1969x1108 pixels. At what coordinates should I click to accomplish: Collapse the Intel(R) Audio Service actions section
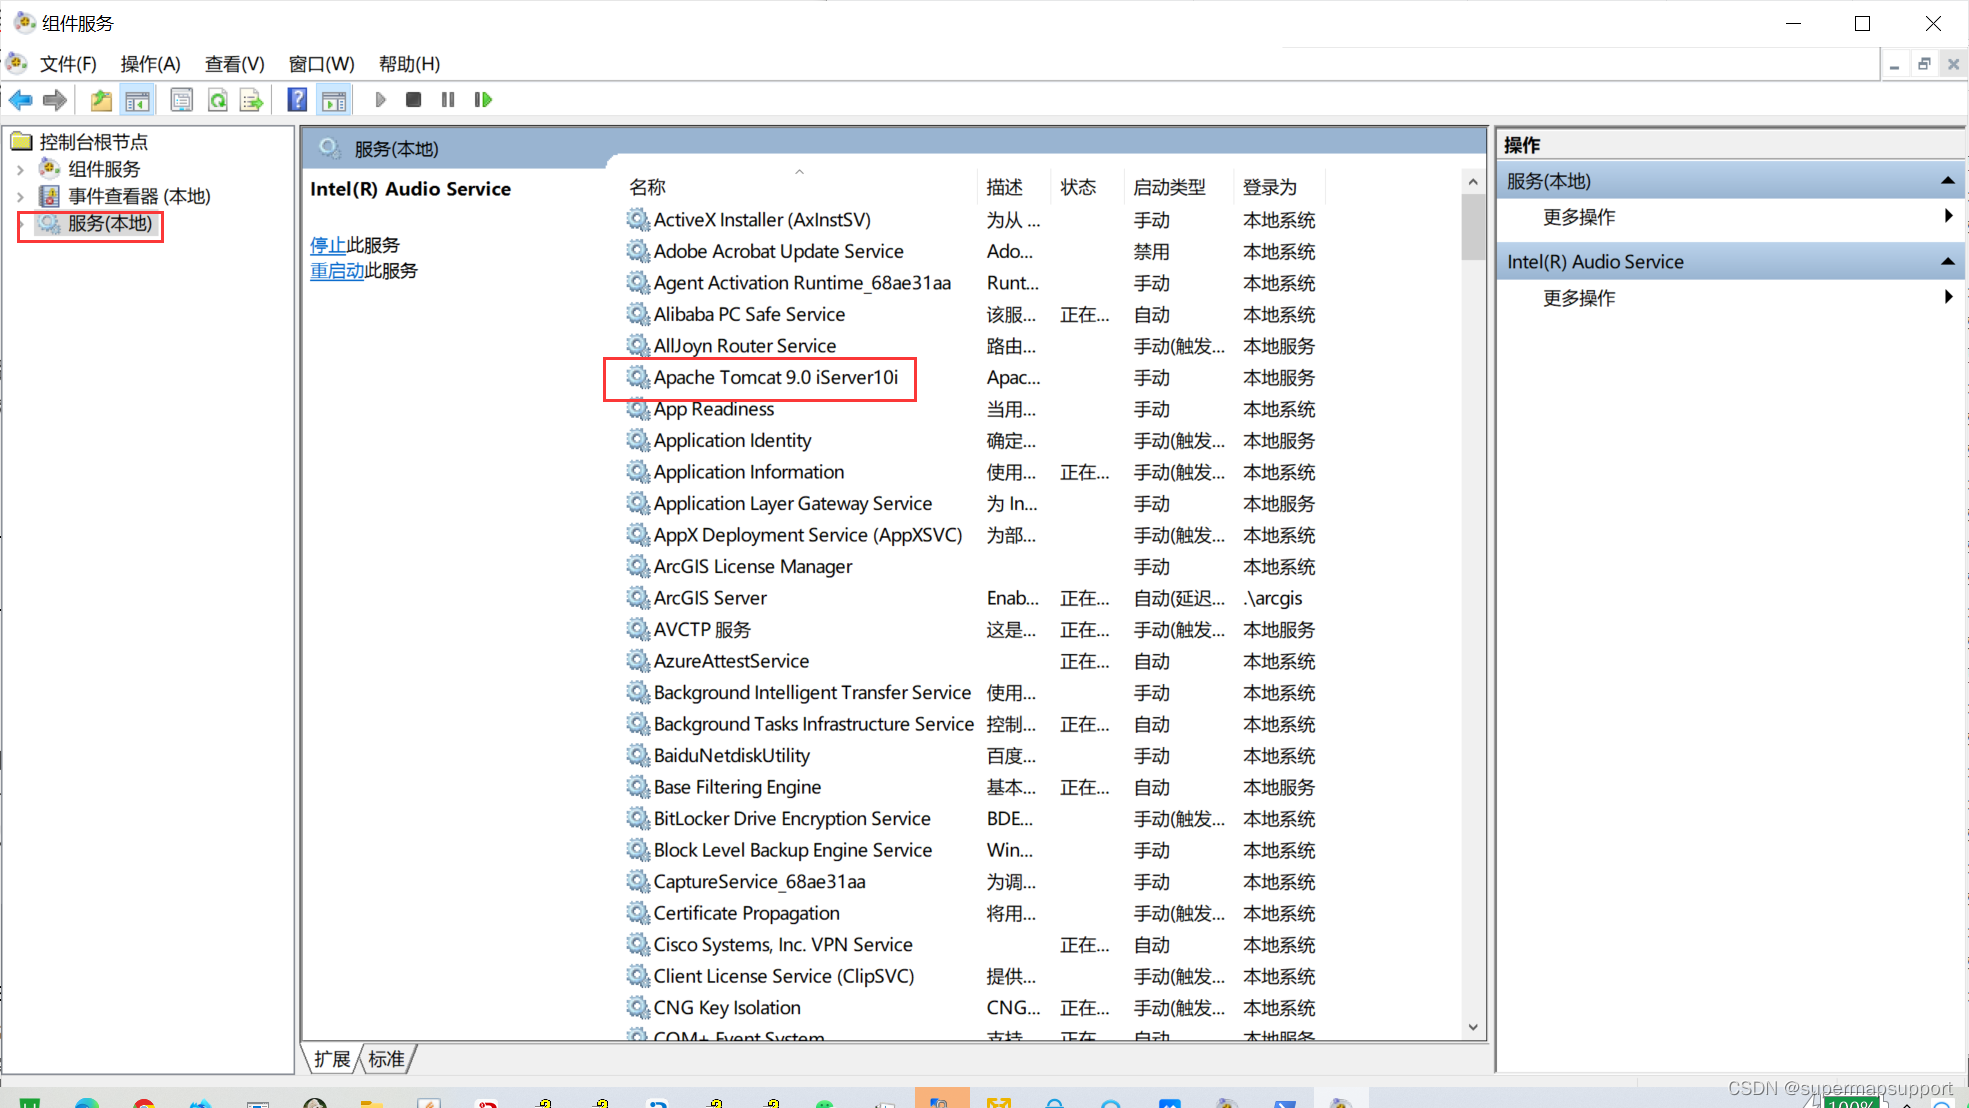point(1947,262)
